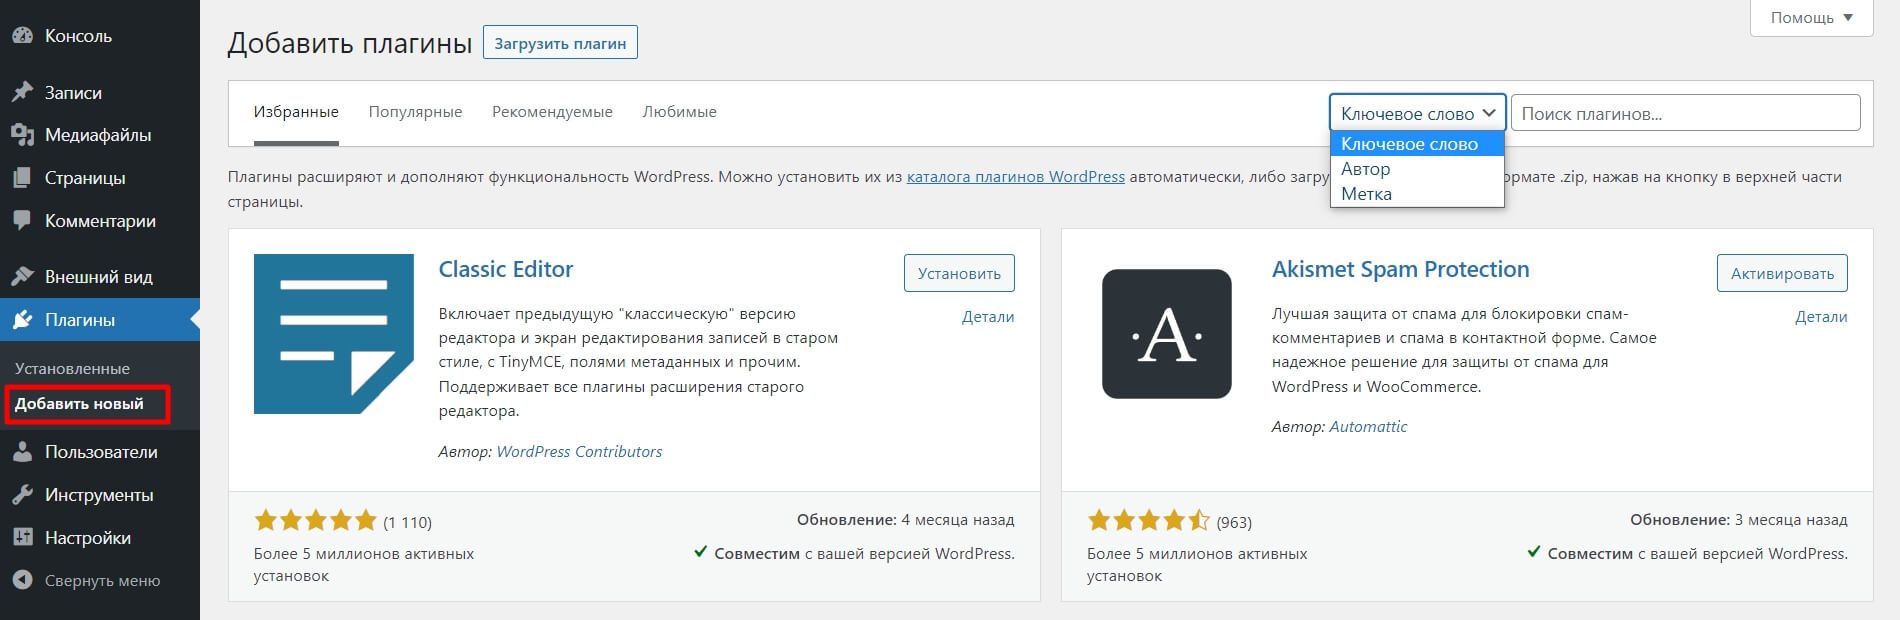The image size is (1900, 620).
Task: Collapse sidebar via Свернуть меню
Action: (x=100, y=580)
